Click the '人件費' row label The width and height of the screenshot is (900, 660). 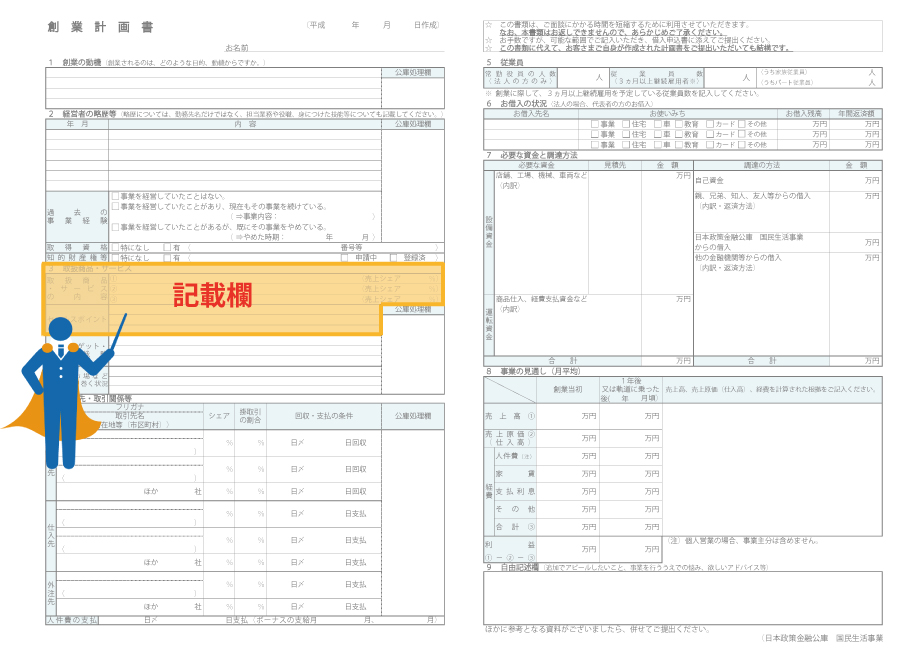514,456
